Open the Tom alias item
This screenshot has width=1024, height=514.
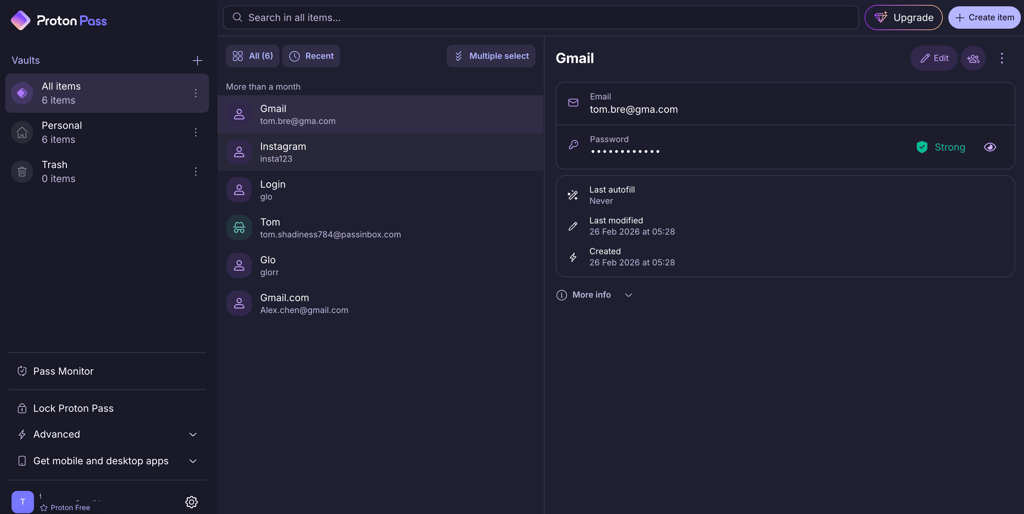(x=381, y=228)
